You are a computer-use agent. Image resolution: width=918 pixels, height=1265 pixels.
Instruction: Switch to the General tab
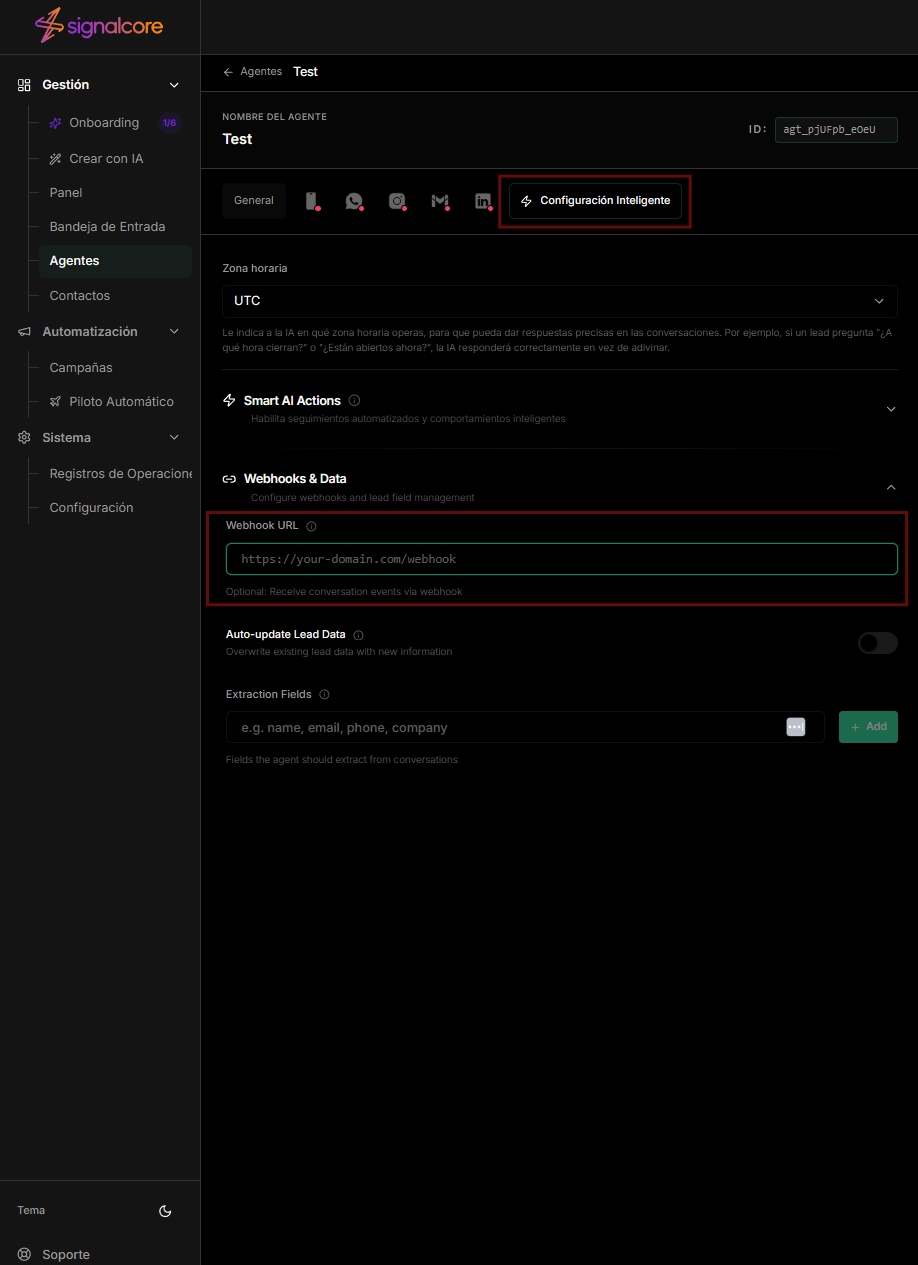254,201
